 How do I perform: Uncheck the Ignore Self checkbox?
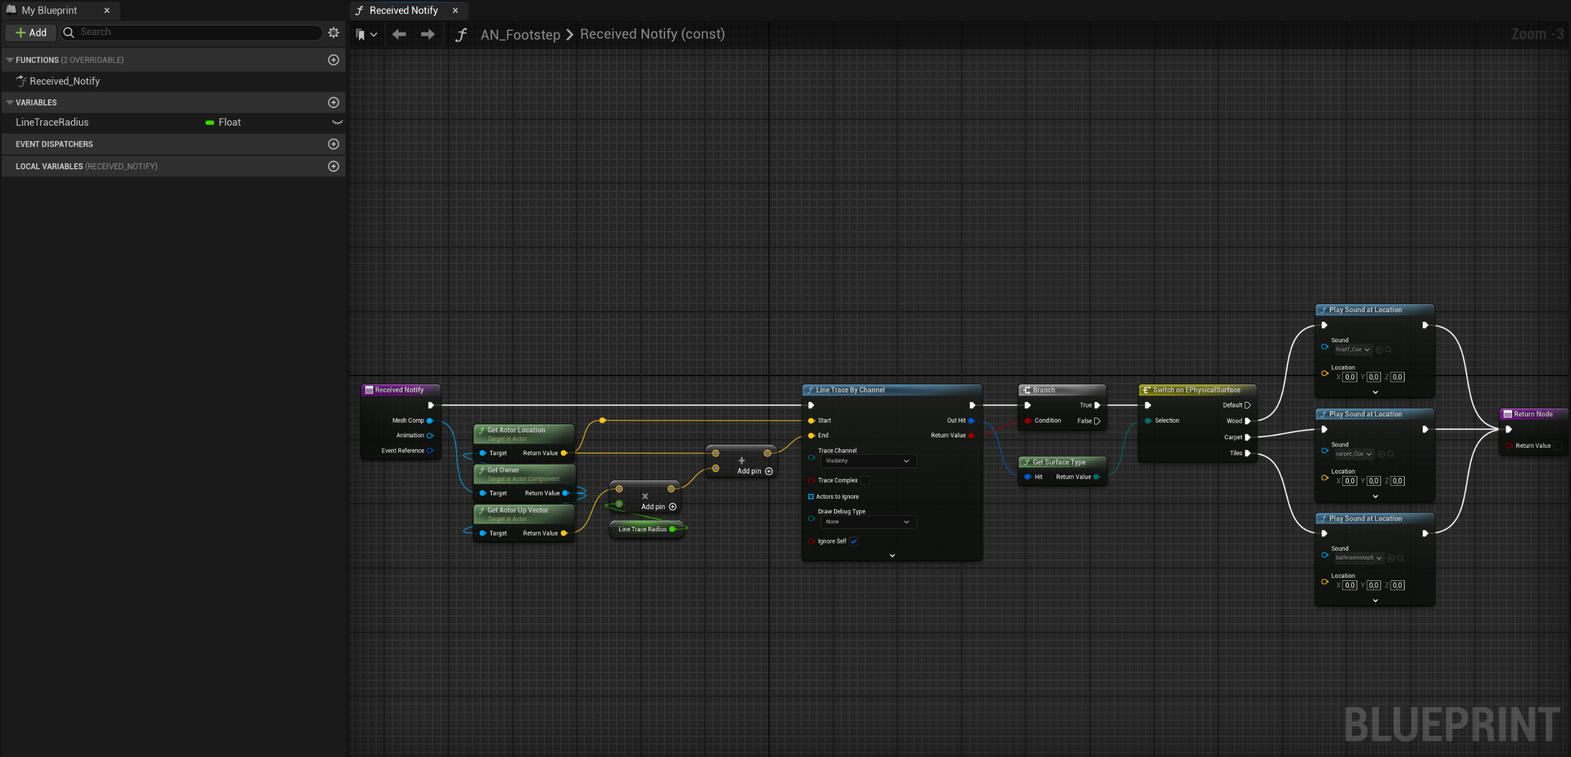(853, 542)
